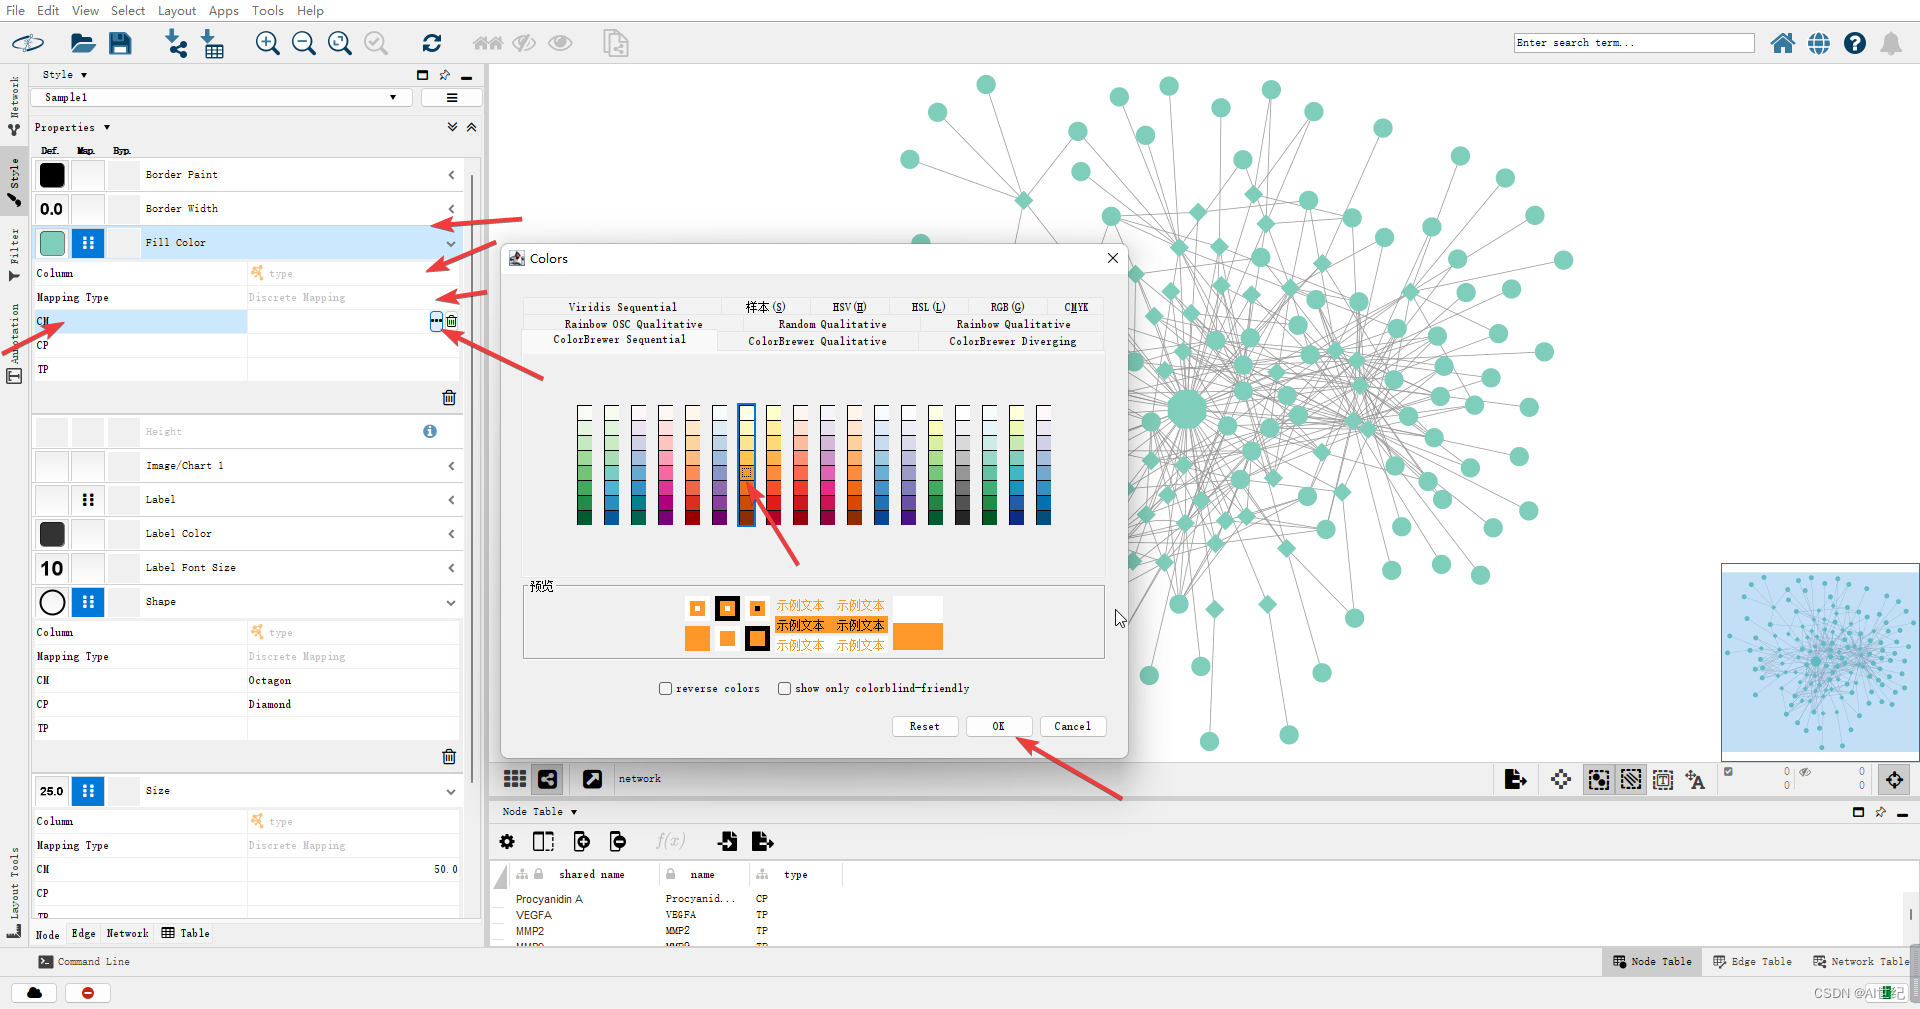Open Node Table dropdown

pos(540,812)
